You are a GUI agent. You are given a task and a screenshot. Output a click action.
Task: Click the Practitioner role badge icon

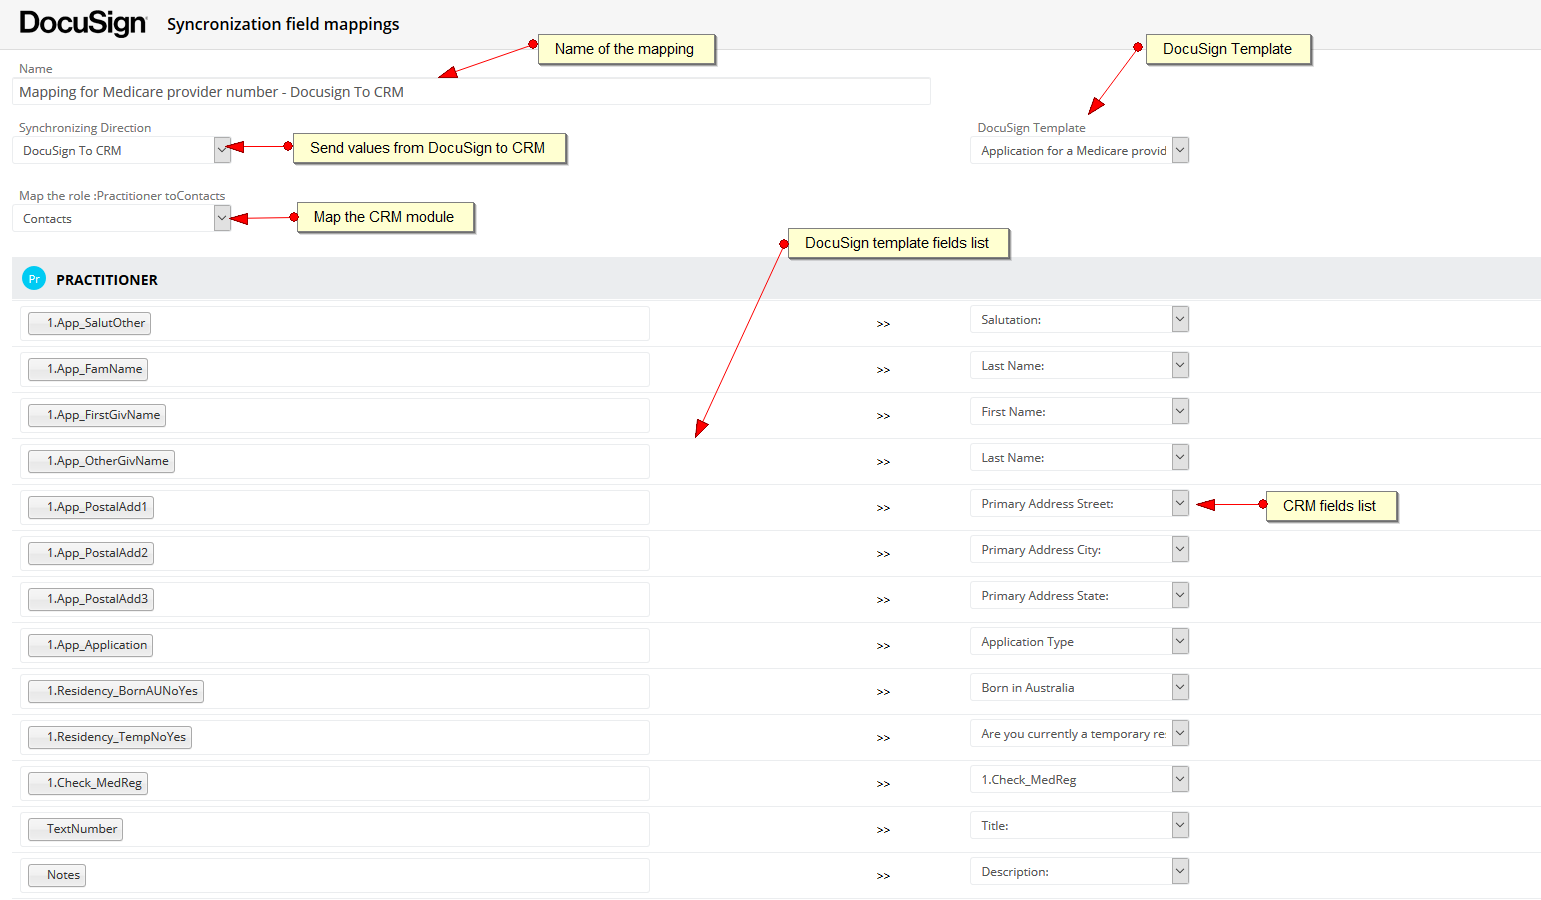tap(34, 279)
